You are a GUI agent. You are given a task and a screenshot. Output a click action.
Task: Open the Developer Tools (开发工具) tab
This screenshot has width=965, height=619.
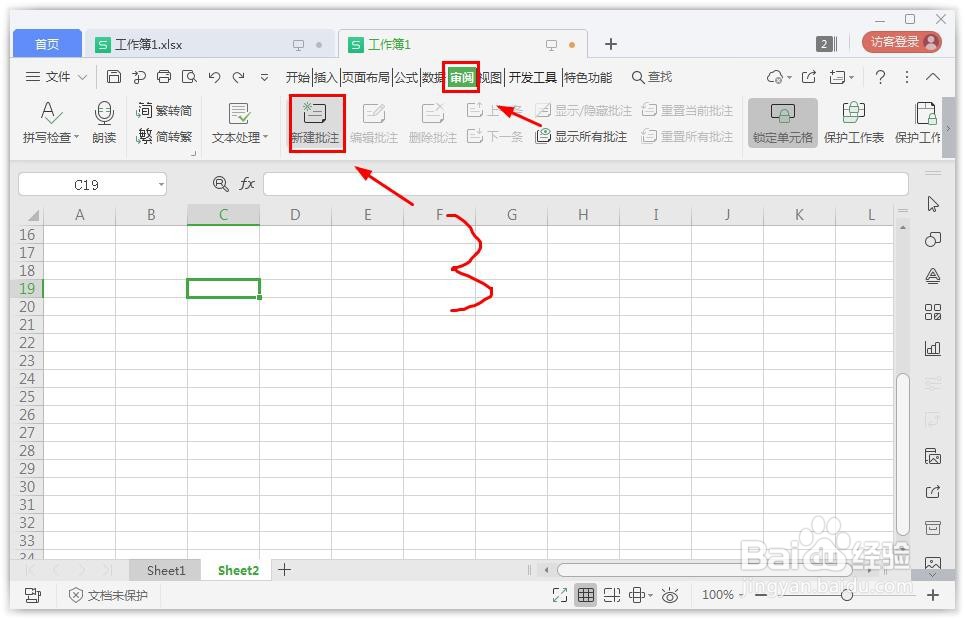point(532,77)
